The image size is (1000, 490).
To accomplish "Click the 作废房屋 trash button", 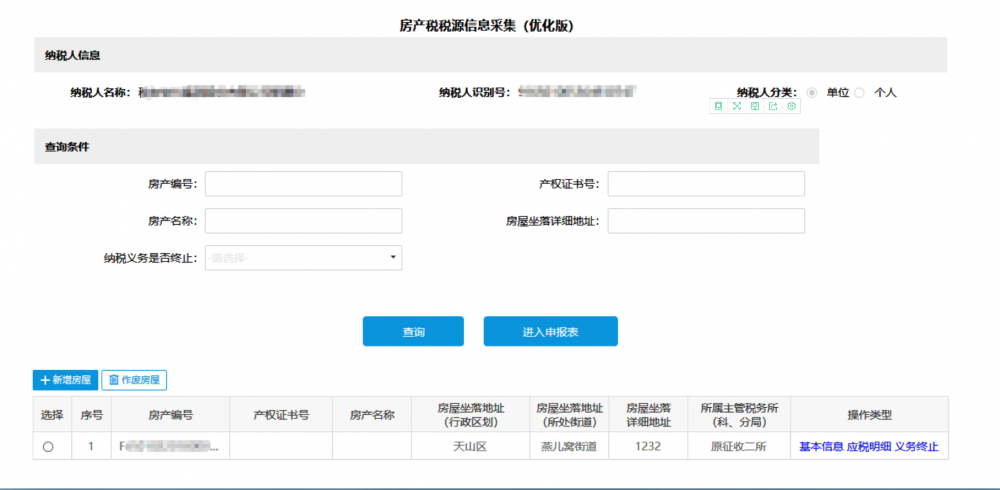I will point(133,380).
